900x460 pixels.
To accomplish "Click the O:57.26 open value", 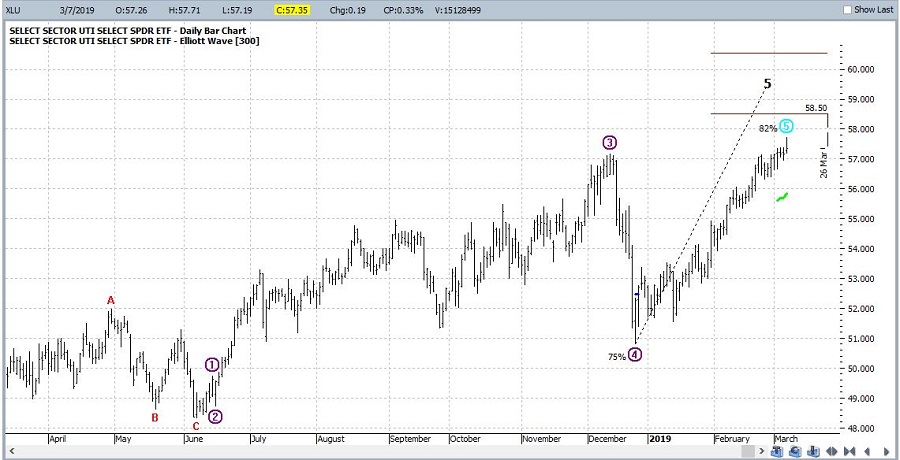I will [130, 10].
